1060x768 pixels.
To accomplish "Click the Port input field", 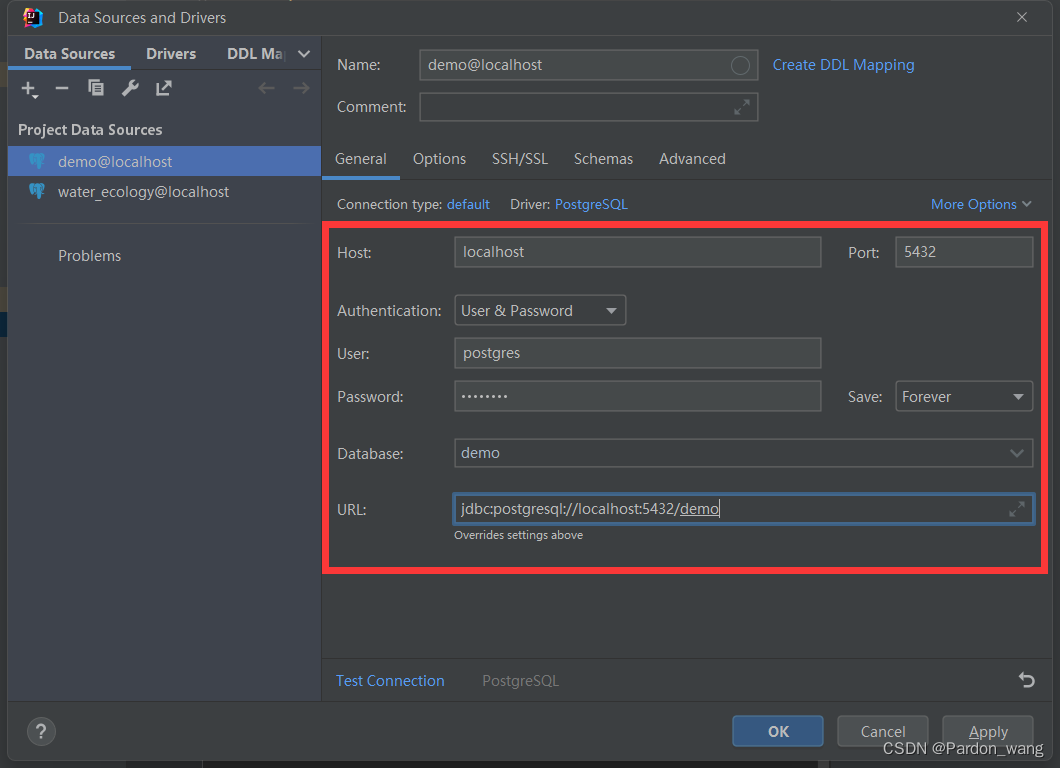I will point(963,252).
